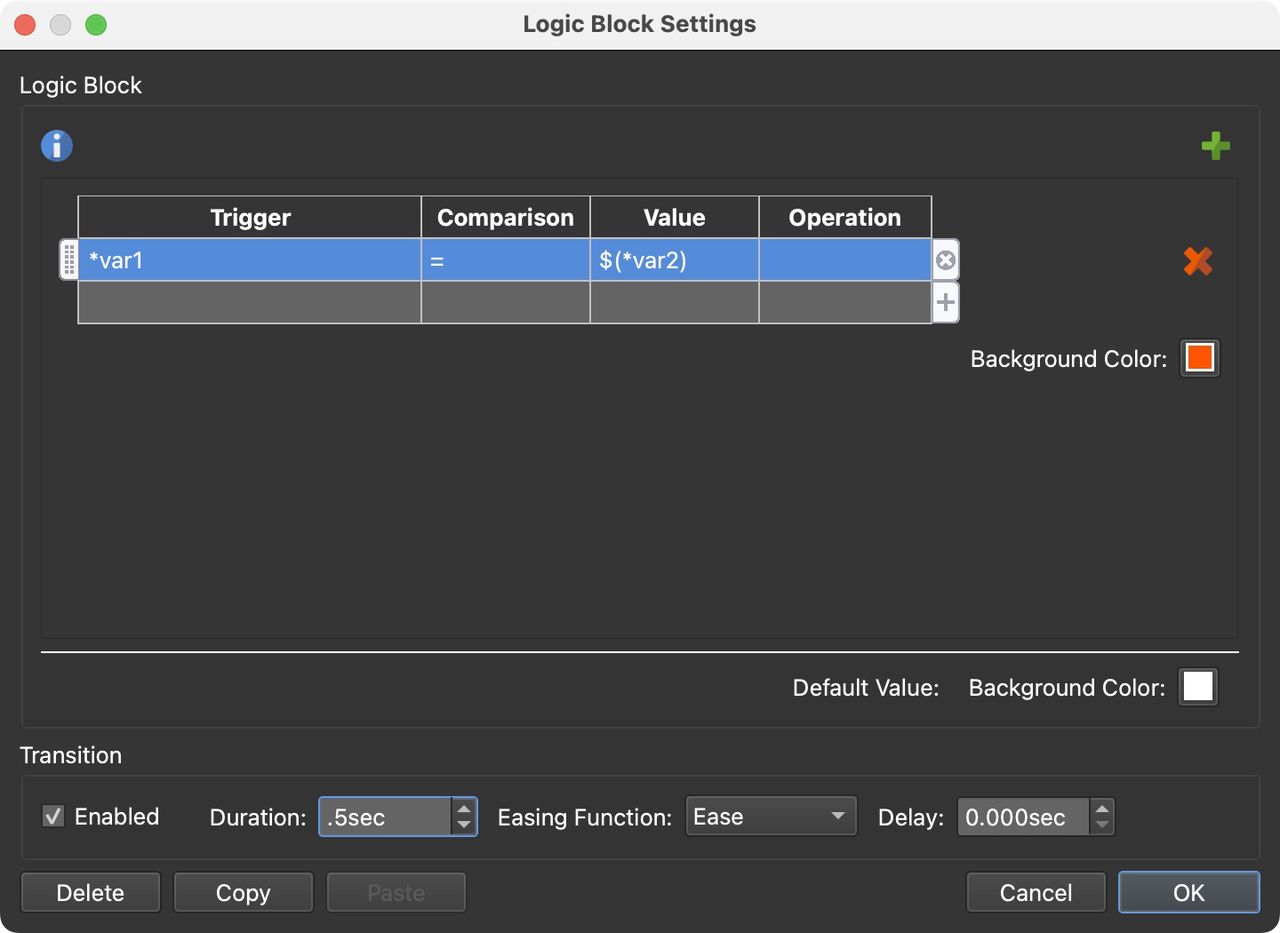The image size is (1280, 933).
Task: Confirm settings by clicking OK
Action: pyautogui.click(x=1188, y=892)
